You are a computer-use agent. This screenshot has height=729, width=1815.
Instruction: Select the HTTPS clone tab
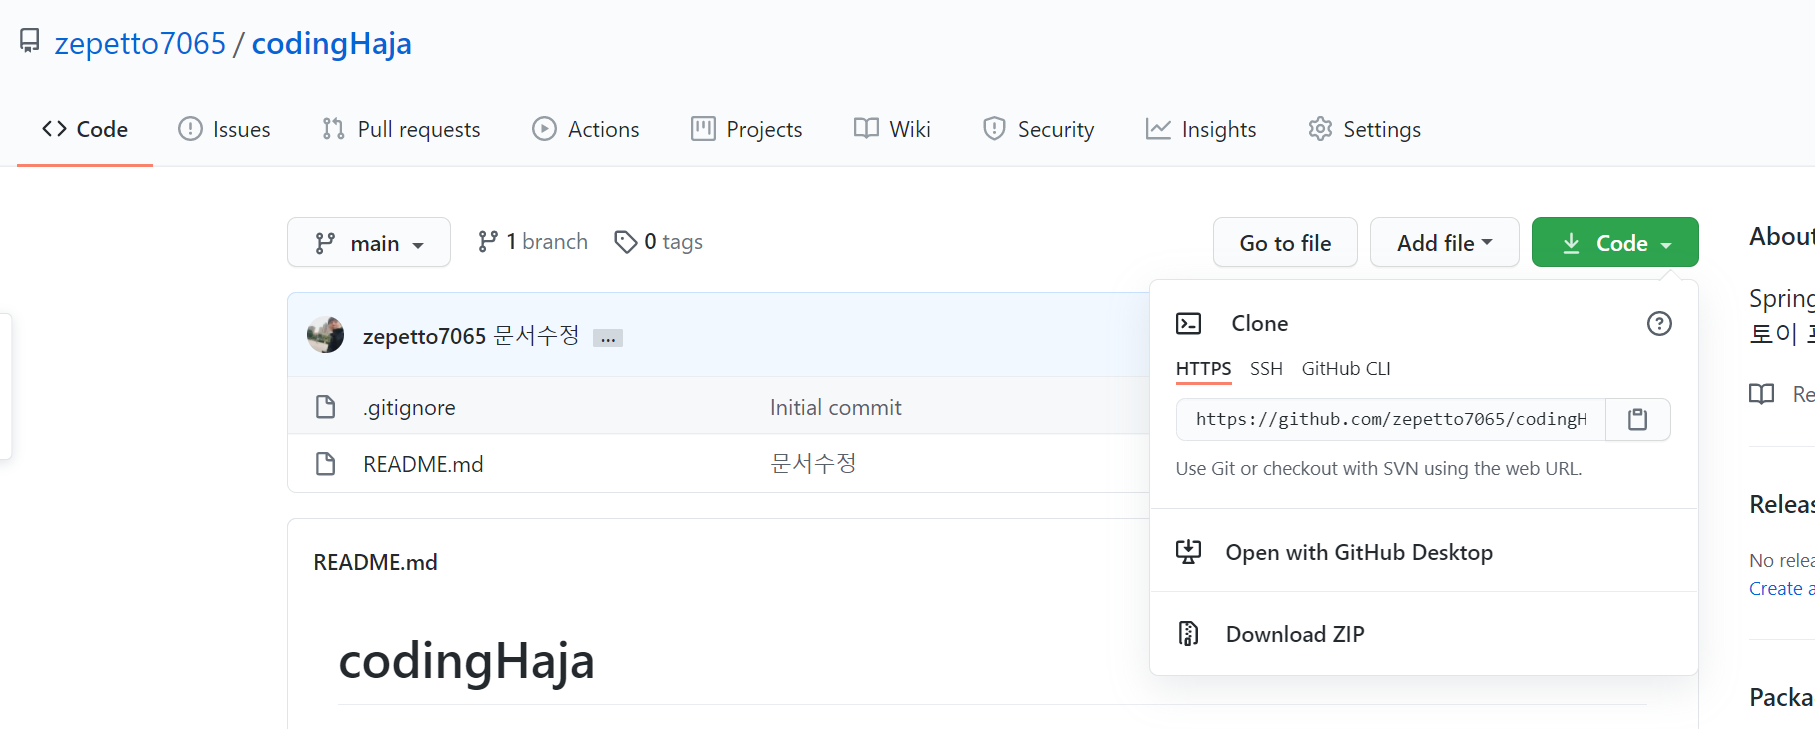(x=1203, y=369)
